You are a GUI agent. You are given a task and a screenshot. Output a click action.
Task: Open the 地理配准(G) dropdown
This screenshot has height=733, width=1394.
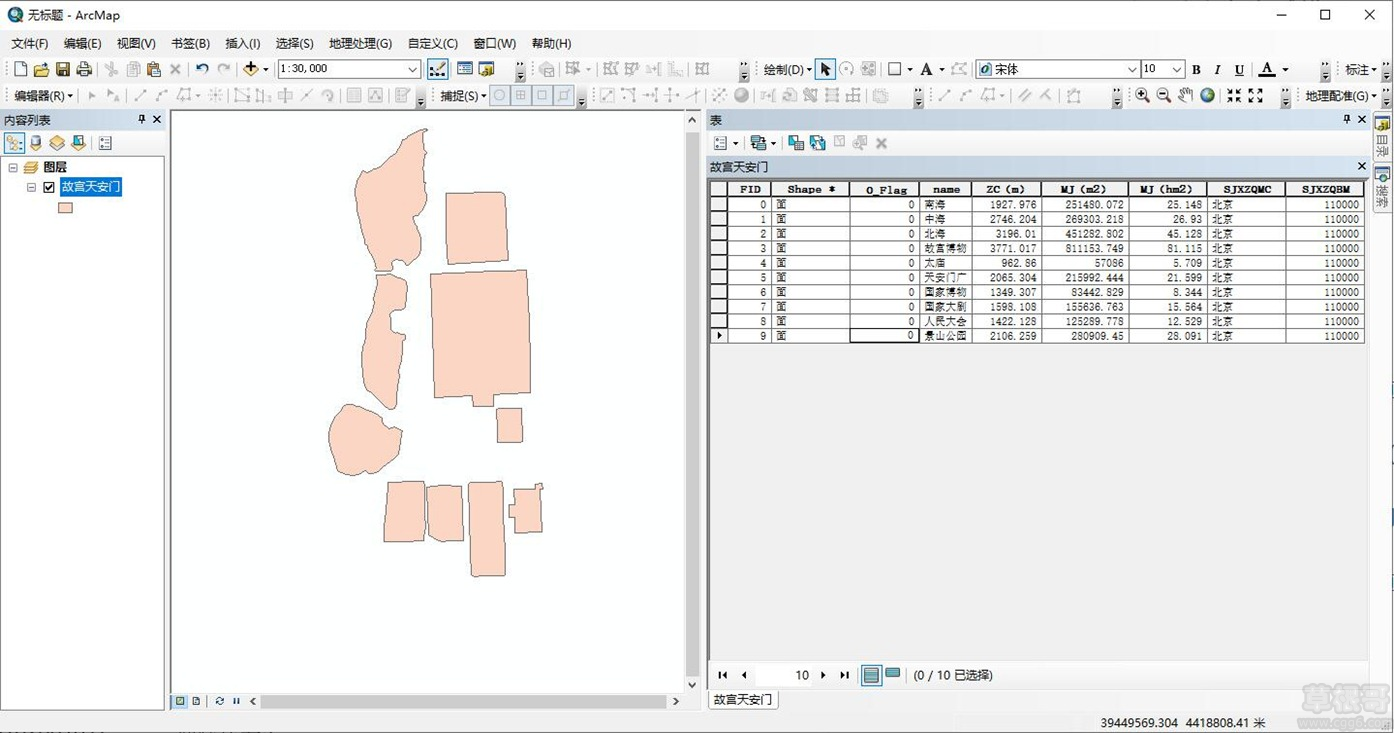click(x=1341, y=96)
